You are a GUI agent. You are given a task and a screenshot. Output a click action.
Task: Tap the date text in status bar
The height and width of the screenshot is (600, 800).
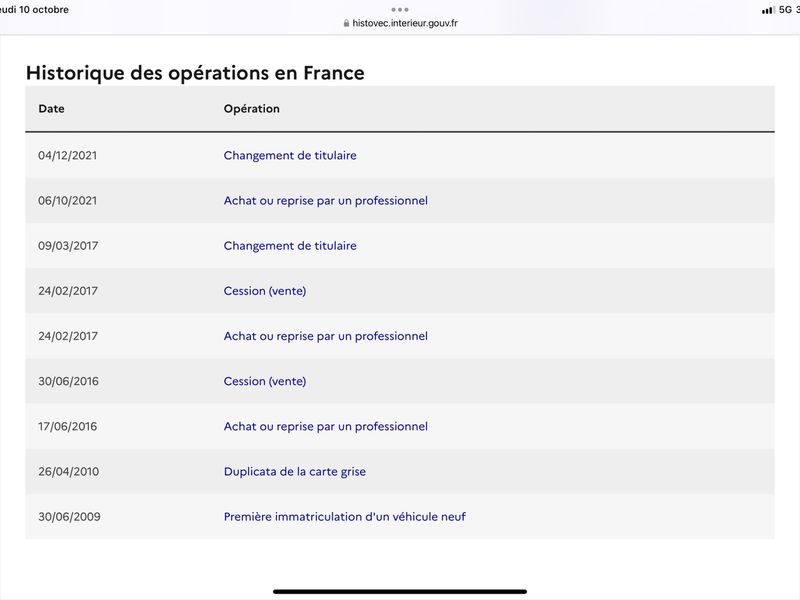tap(34, 10)
